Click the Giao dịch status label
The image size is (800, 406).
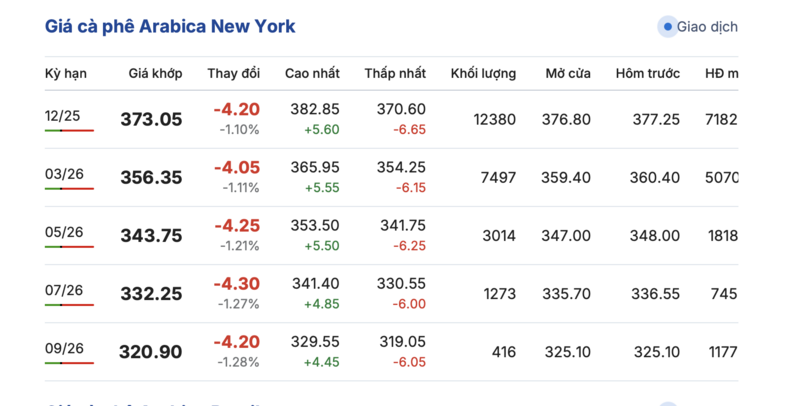707,27
